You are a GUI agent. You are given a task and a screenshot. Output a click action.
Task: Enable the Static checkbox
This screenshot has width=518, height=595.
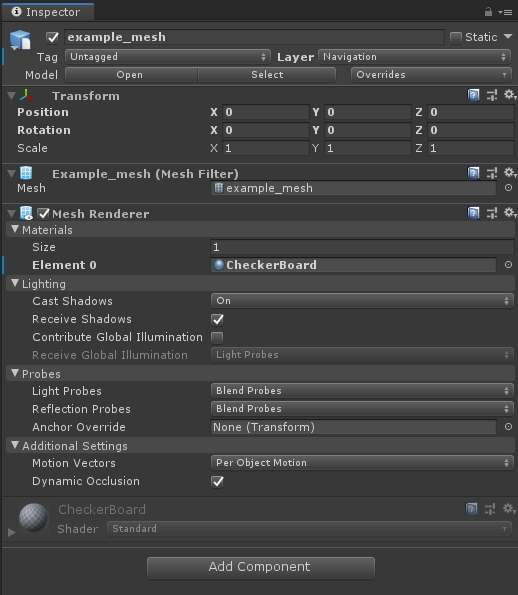pyautogui.click(x=455, y=37)
